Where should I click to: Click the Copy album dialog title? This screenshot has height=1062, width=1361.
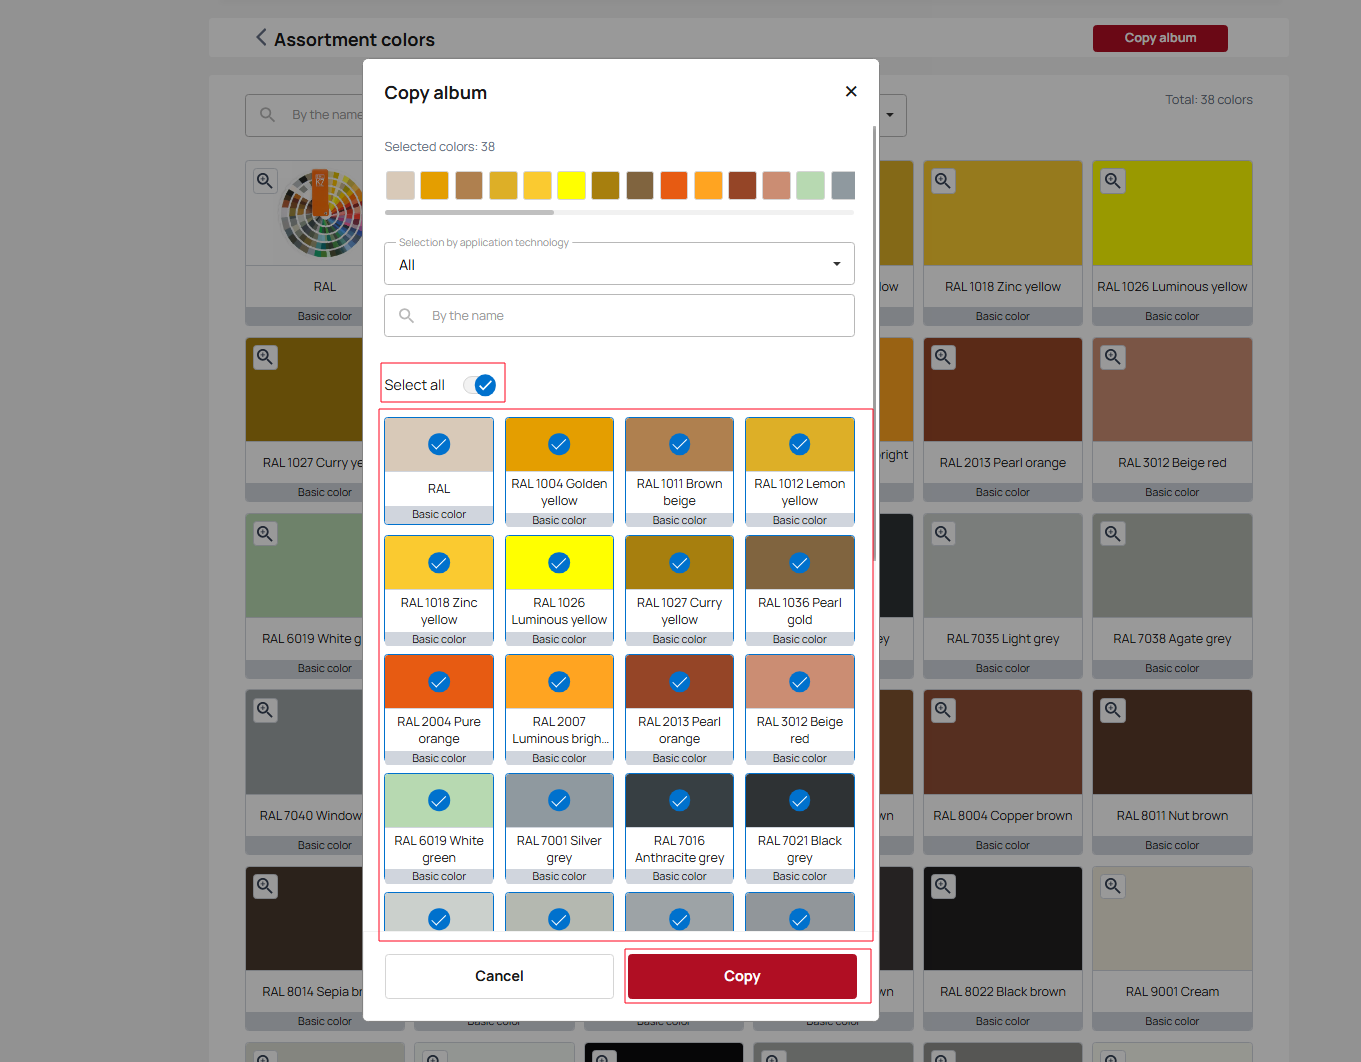point(435,93)
